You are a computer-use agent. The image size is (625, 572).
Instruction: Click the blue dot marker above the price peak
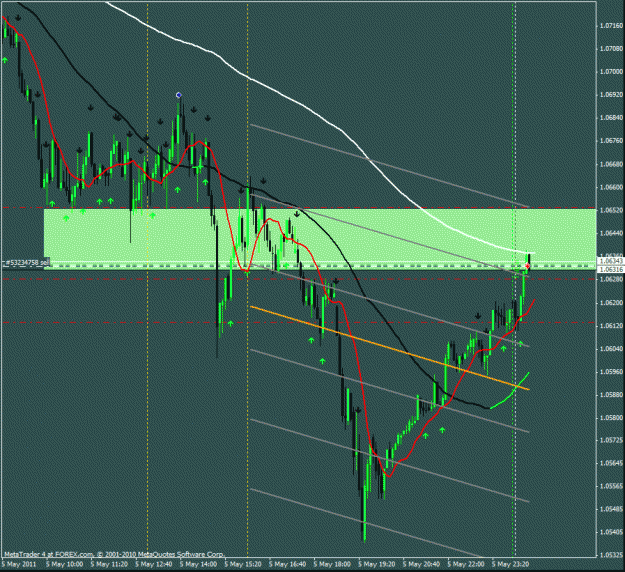pos(179,95)
